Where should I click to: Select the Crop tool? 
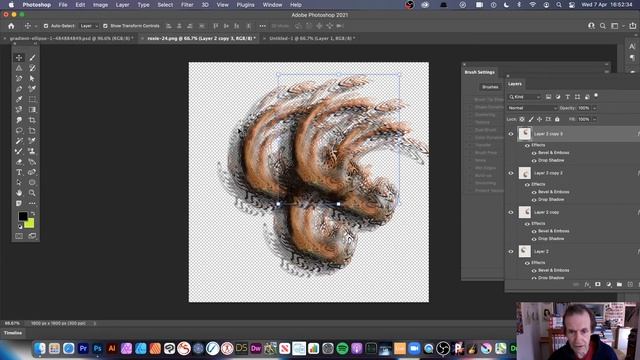[x=32, y=120]
